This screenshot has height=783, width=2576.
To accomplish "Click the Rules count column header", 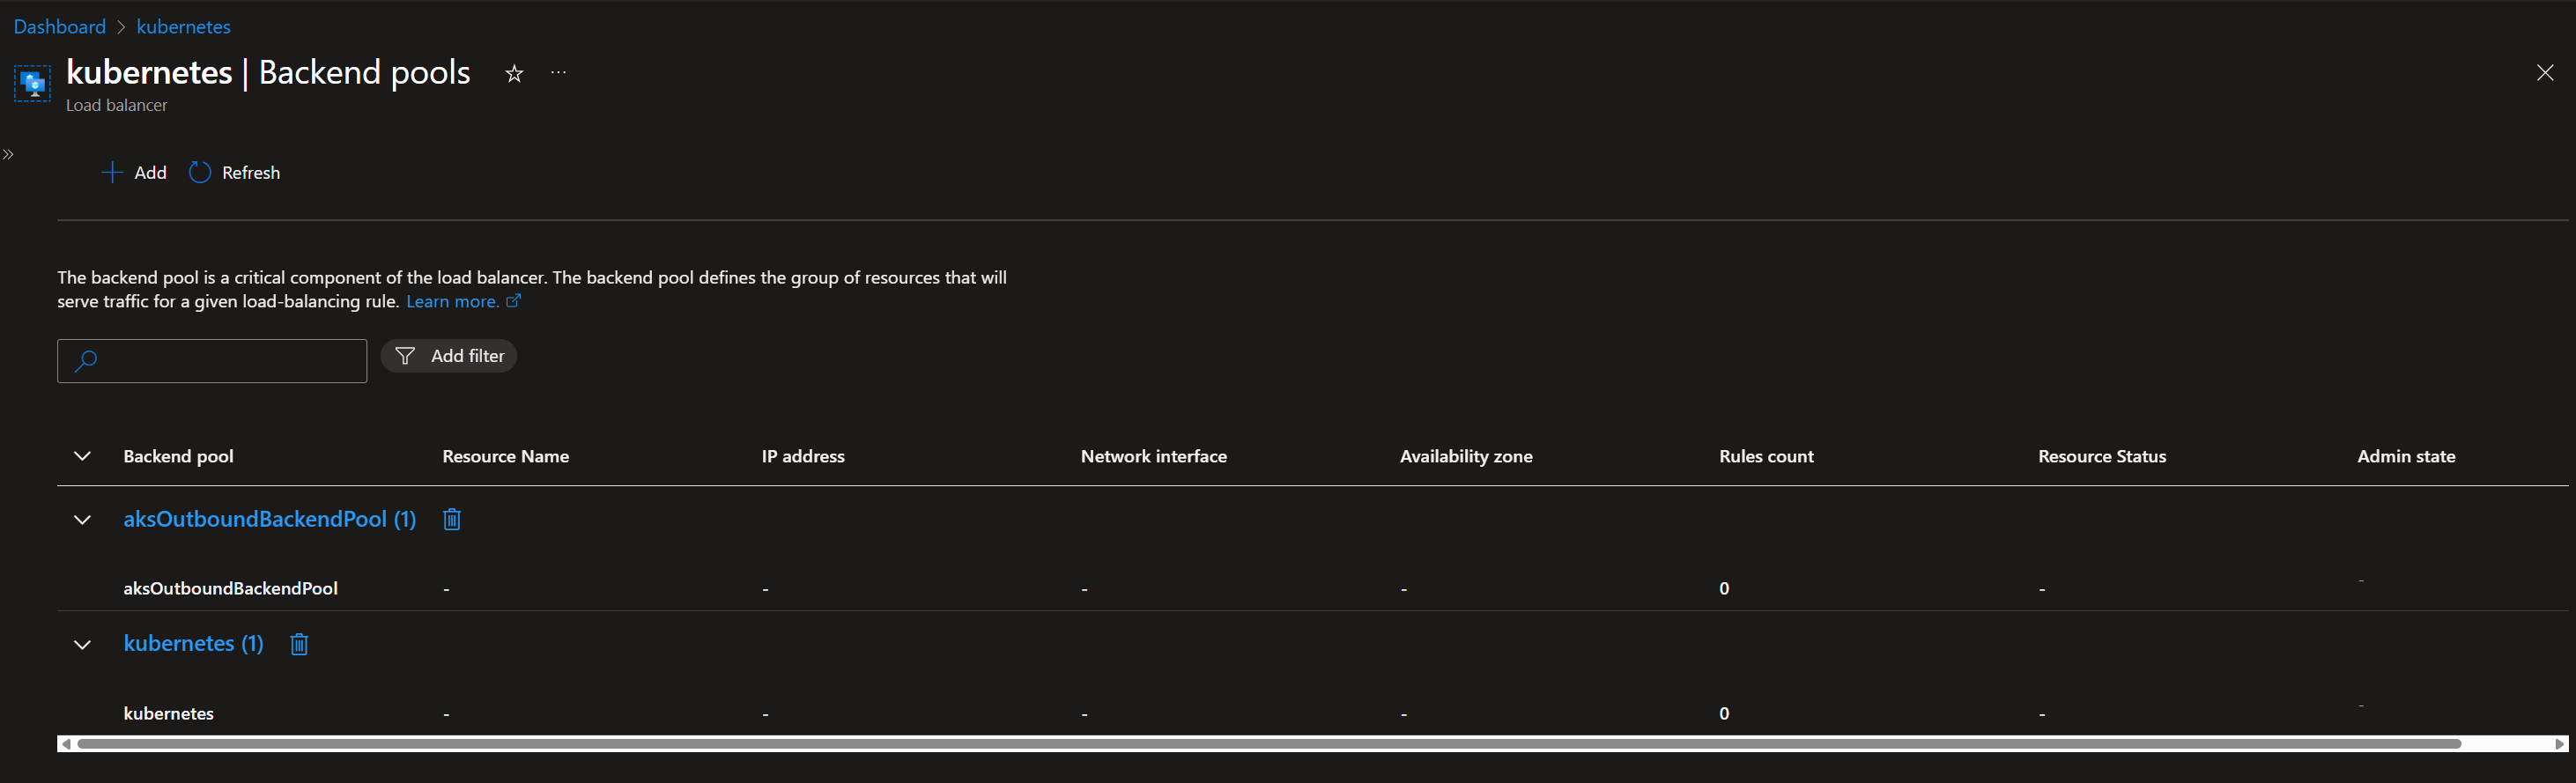I will [x=1766, y=456].
